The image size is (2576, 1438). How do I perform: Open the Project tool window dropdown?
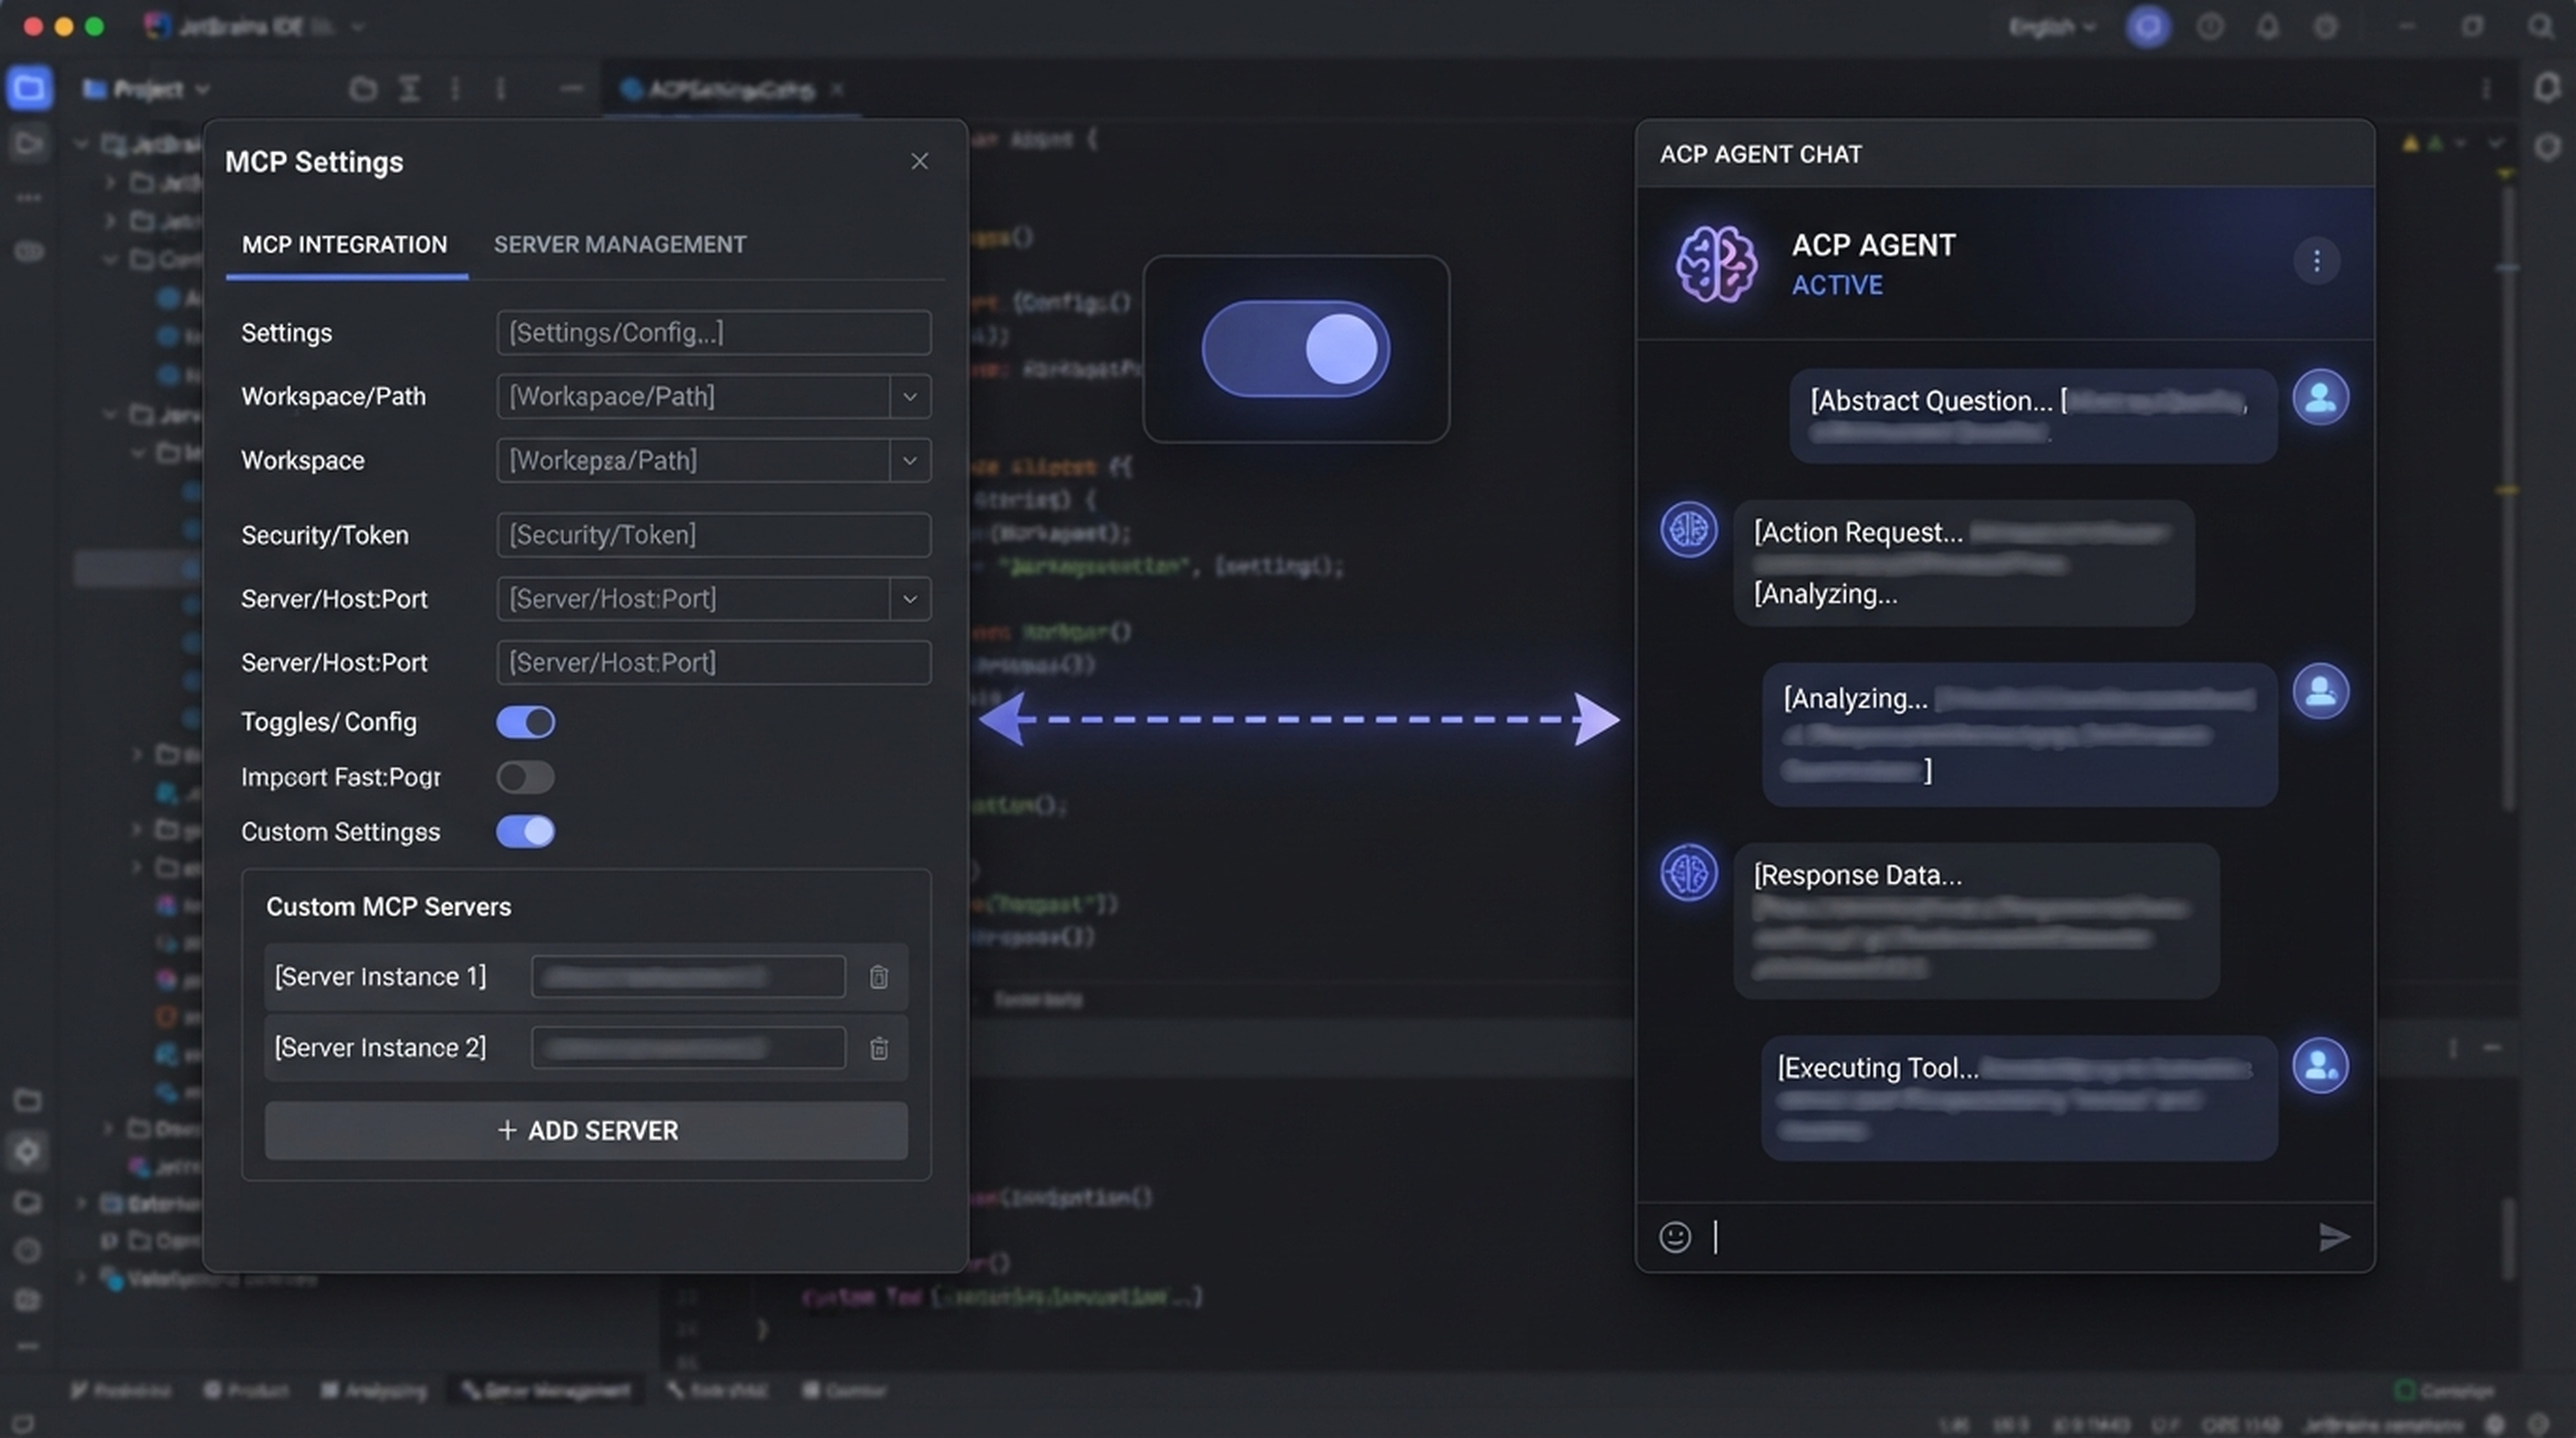[147, 89]
